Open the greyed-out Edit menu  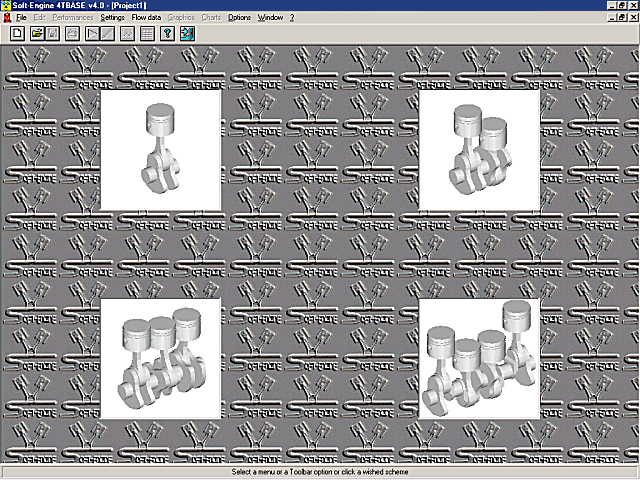(40, 18)
